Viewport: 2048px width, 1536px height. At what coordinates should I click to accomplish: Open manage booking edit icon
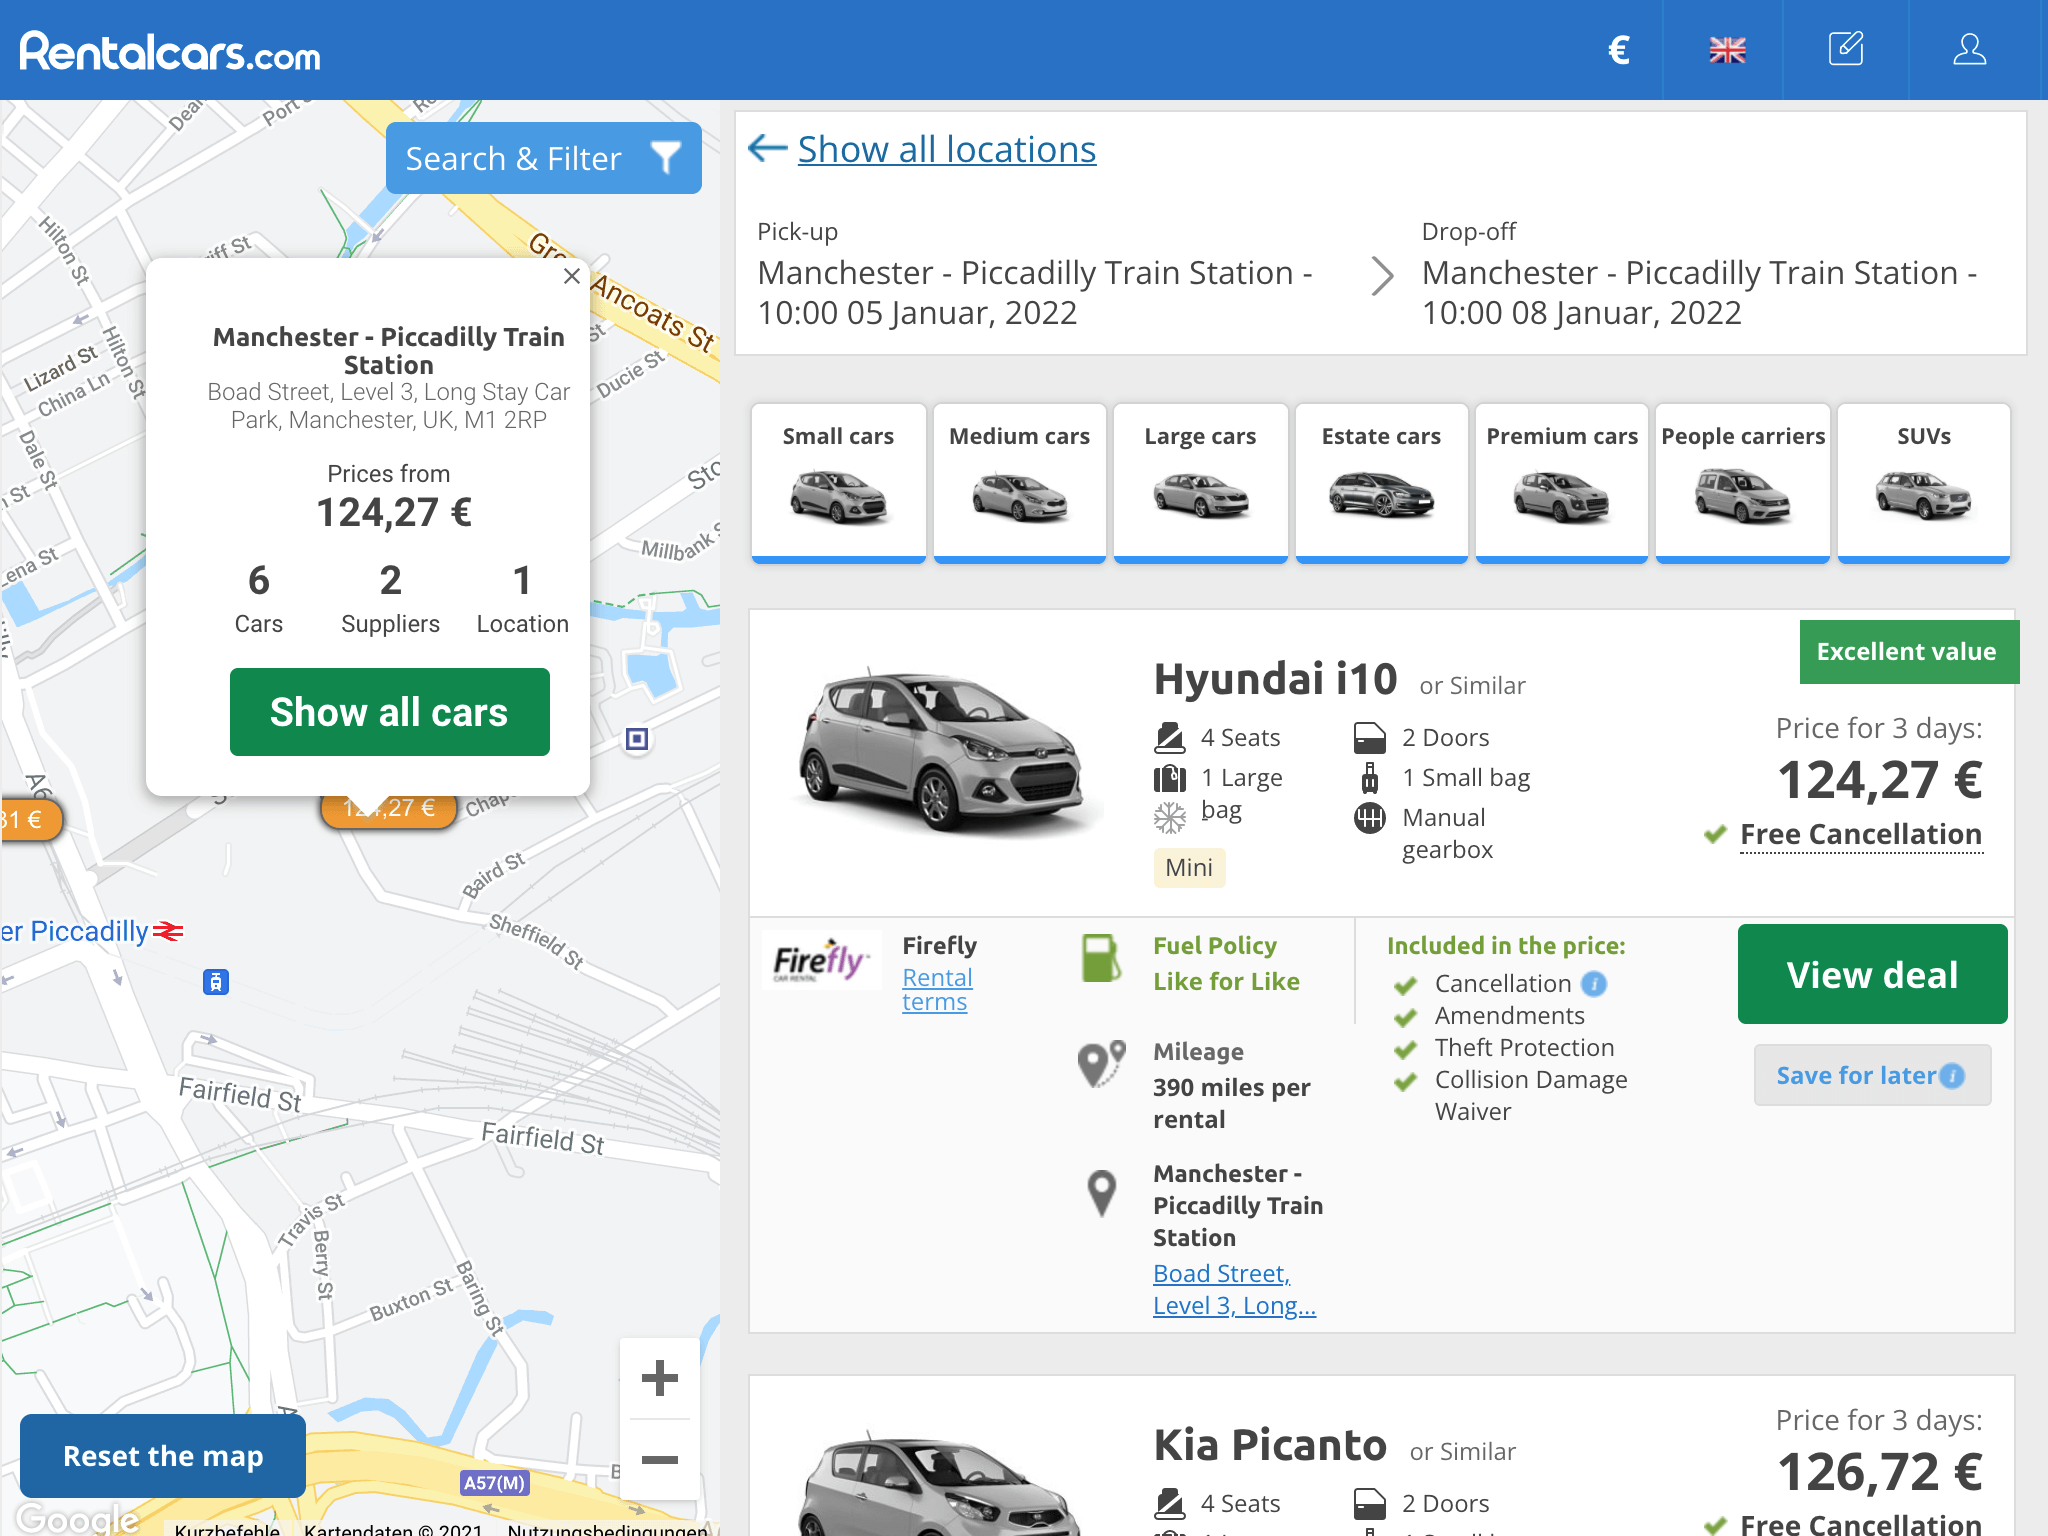[x=1846, y=49]
